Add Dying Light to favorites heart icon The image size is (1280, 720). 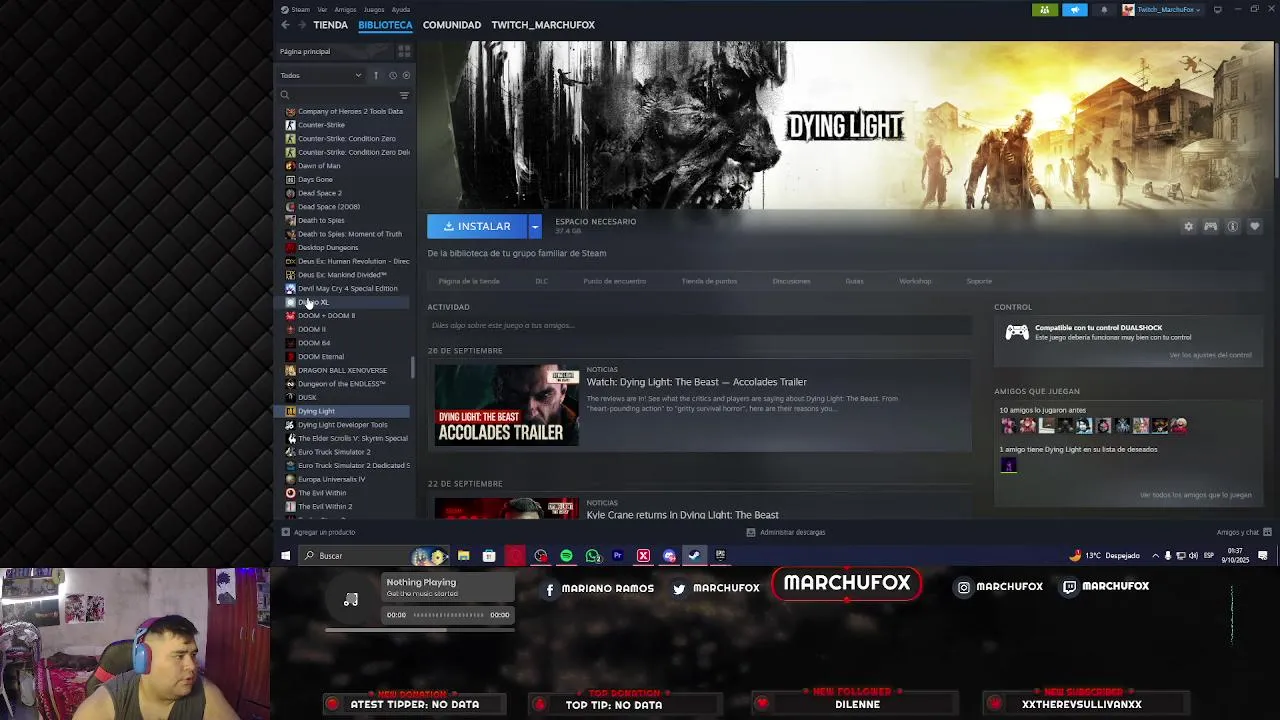[1254, 227]
